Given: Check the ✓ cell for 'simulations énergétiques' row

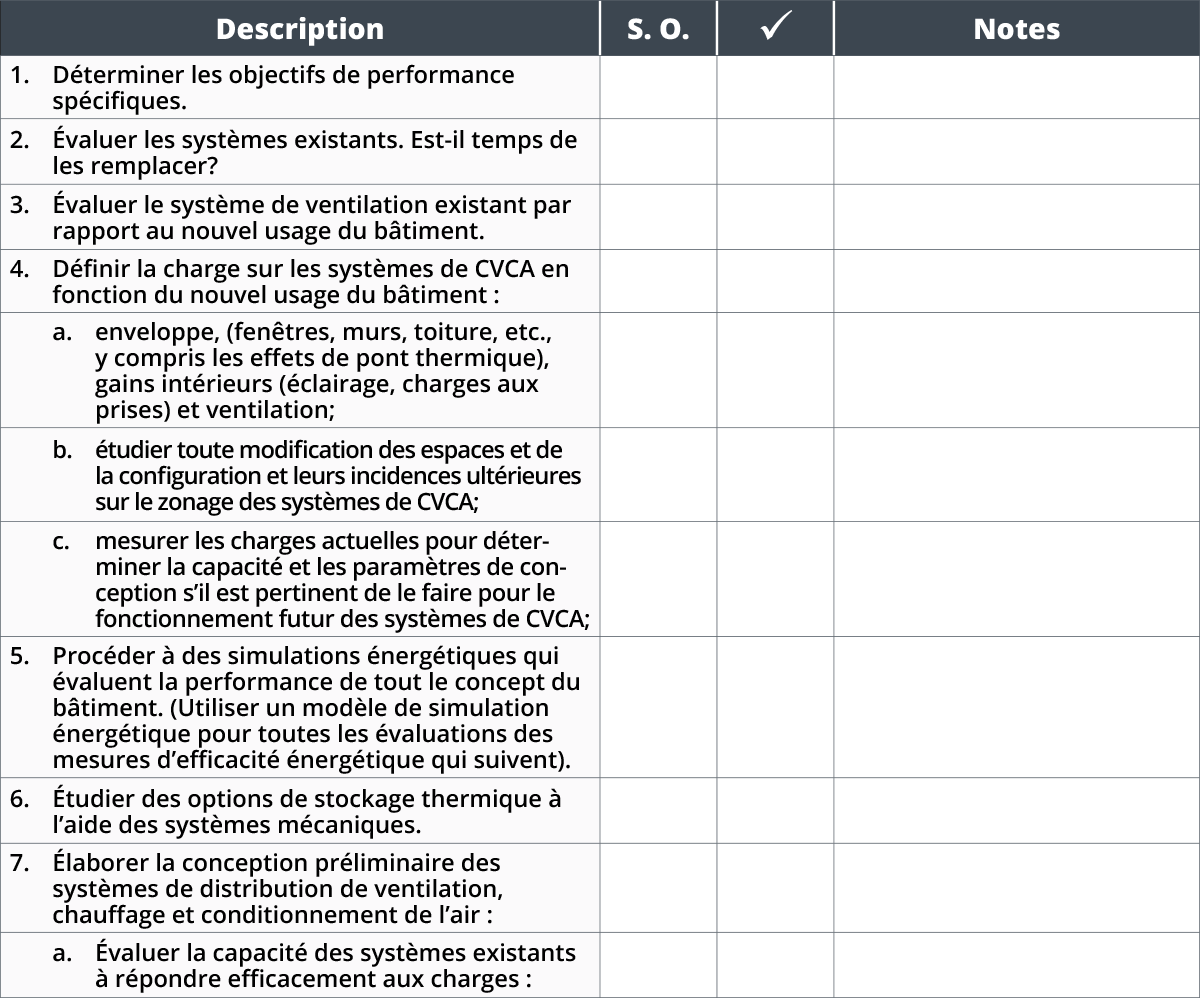Looking at the screenshot, I should (775, 708).
